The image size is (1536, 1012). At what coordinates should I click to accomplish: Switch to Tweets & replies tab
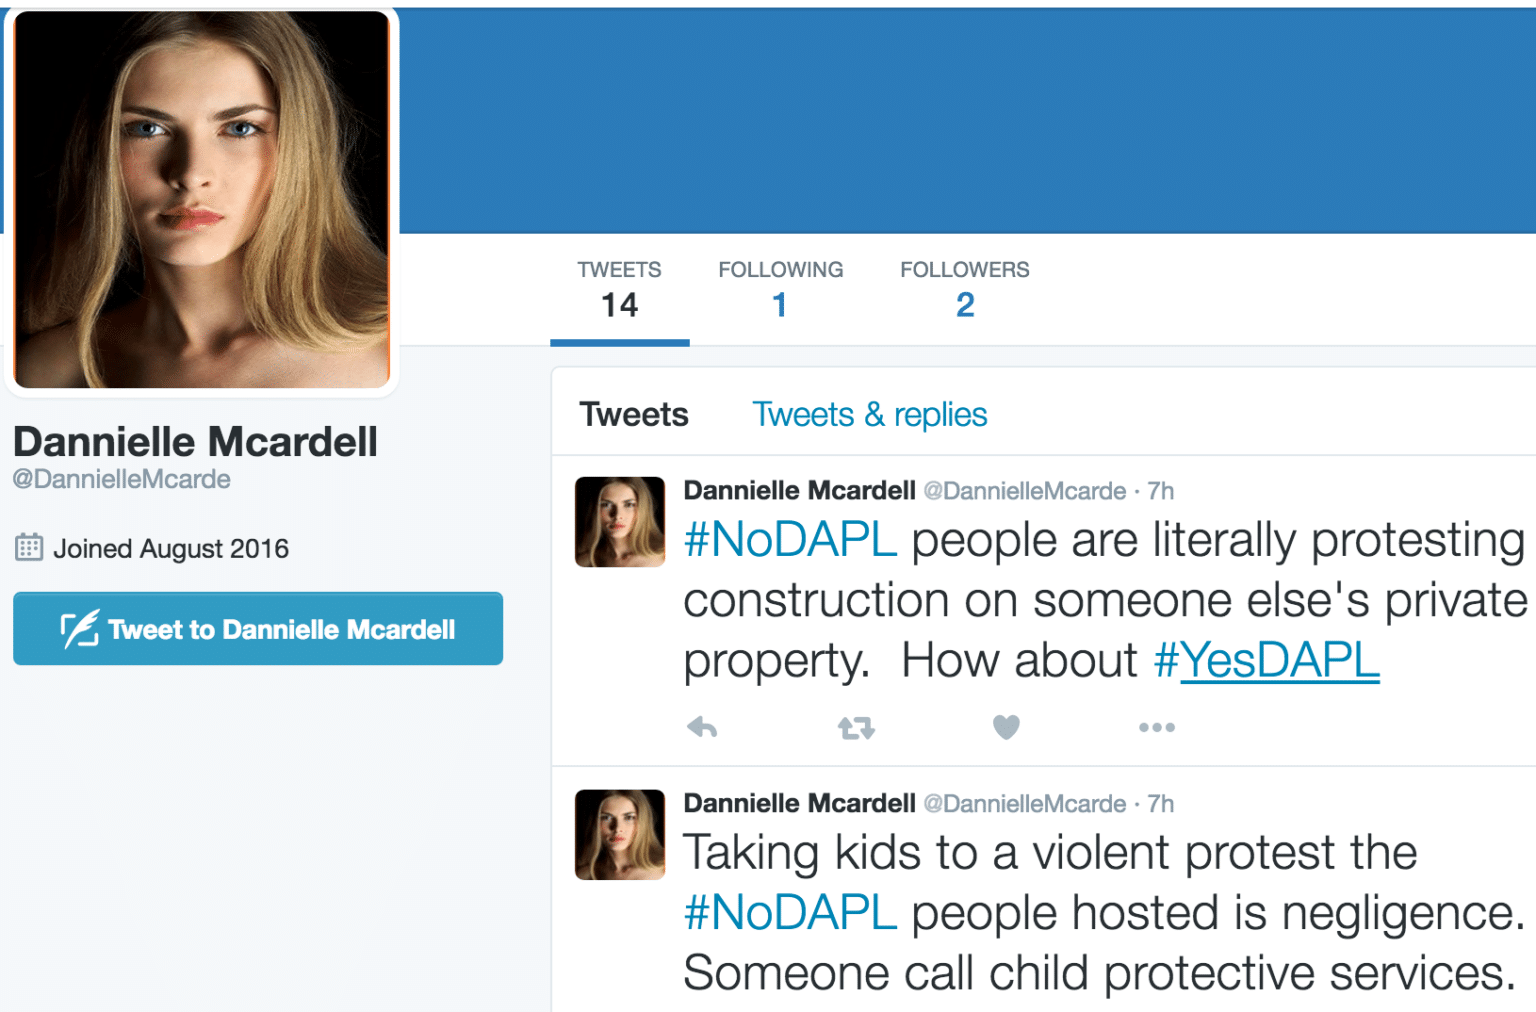869,414
